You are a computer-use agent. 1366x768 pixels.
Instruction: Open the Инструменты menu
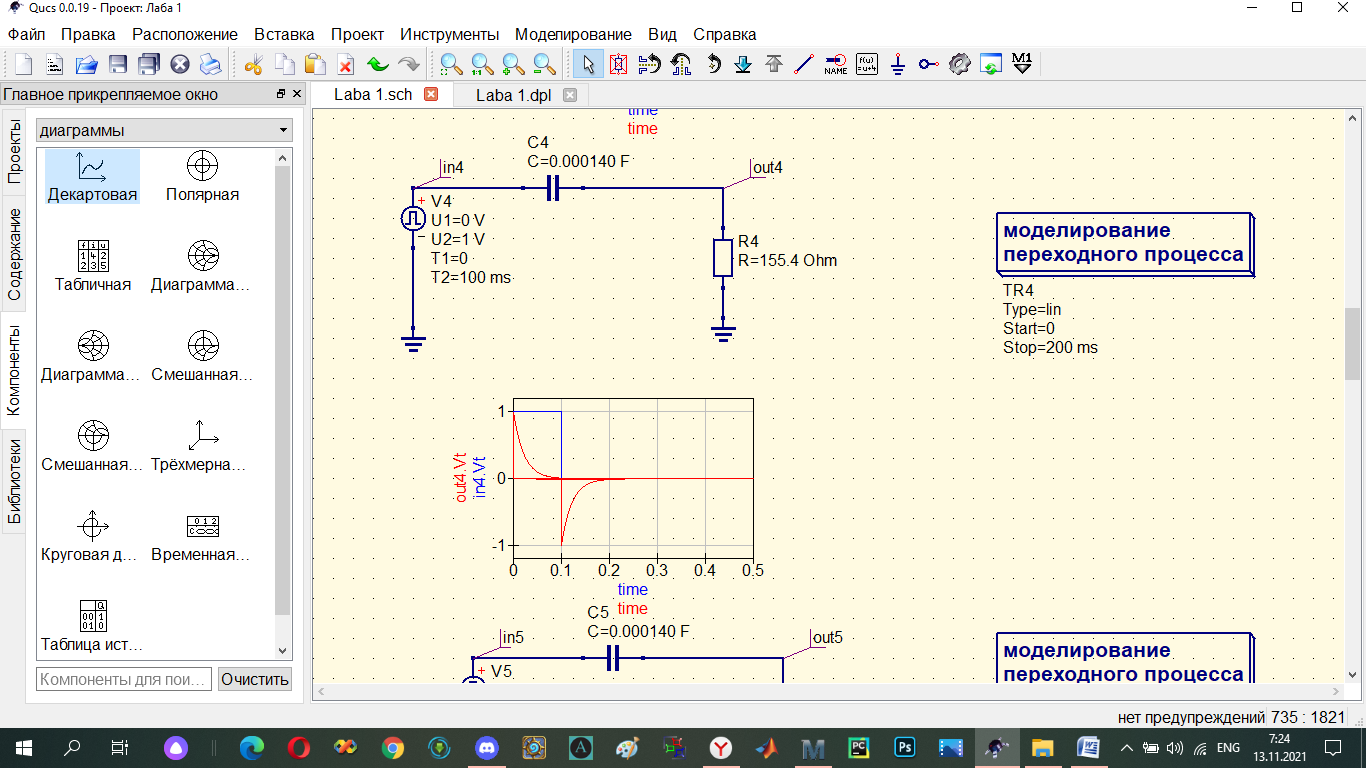coord(449,34)
